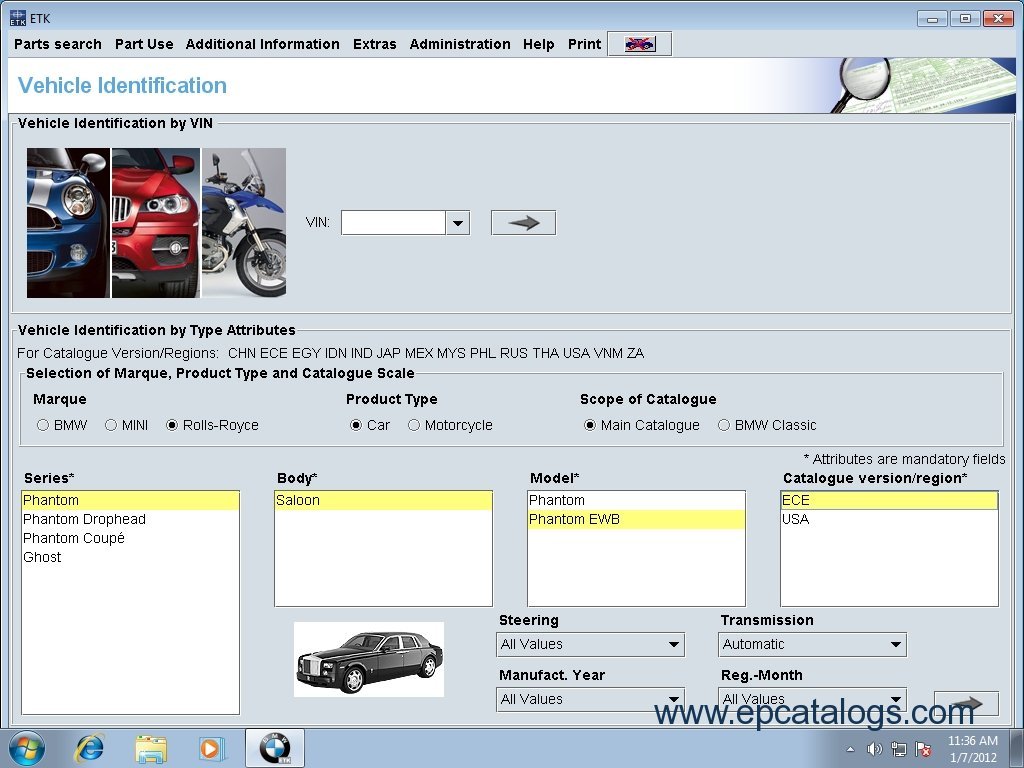Open Windows Media Player from taskbar
This screenshot has width=1024, height=768.
click(x=211, y=748)
